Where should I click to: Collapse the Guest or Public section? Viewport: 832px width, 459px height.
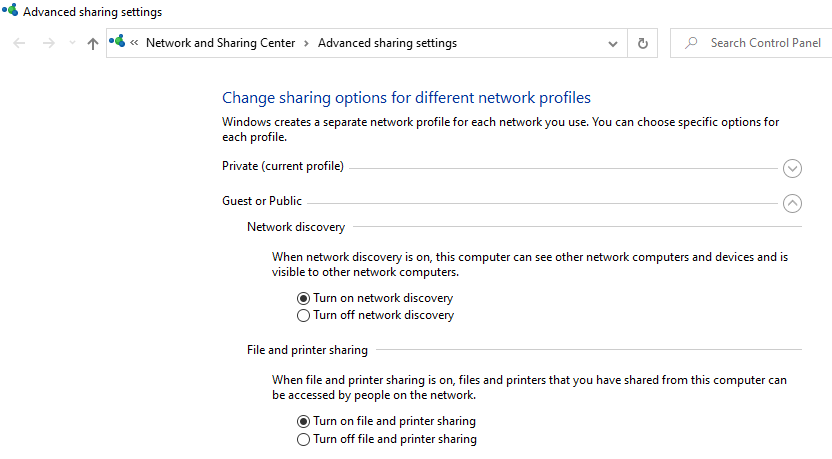[x=792, y=203]
